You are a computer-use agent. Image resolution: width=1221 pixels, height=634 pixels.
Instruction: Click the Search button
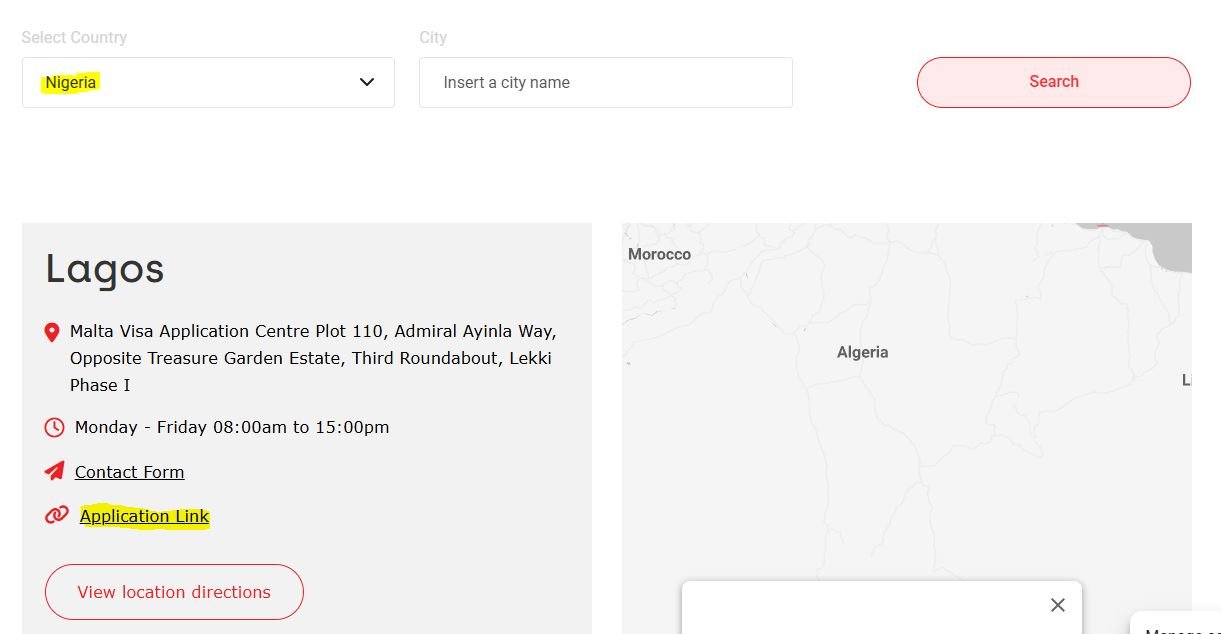[1053, 81]
